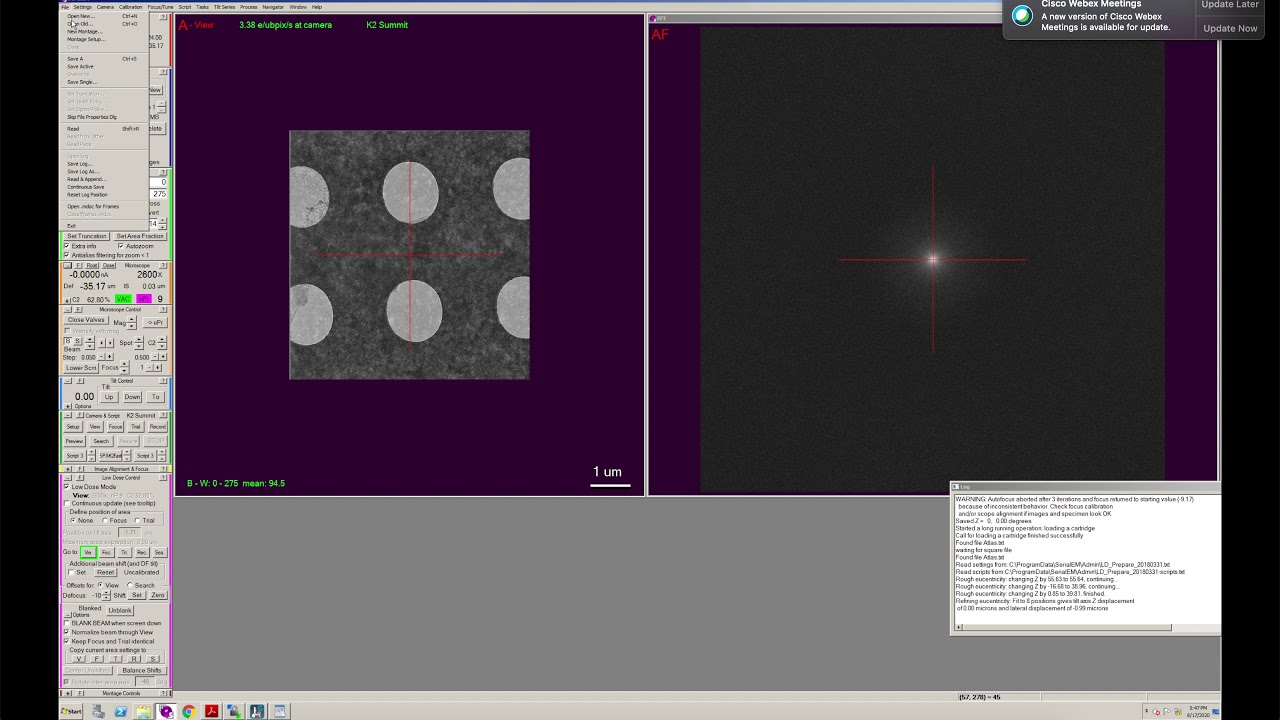Click the Defocus offset spinner
The height and width of the screenshot is (720, 1280).
tap(107, 595)
